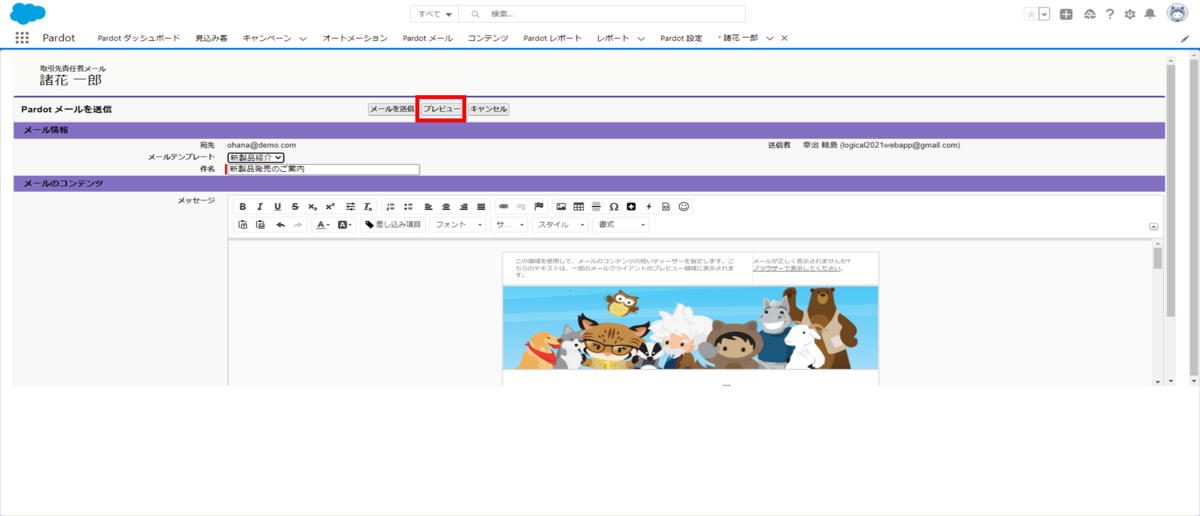Open the user profile avatar
The width and height of the screenshot is (1200, 516).
pos(1176,14)
